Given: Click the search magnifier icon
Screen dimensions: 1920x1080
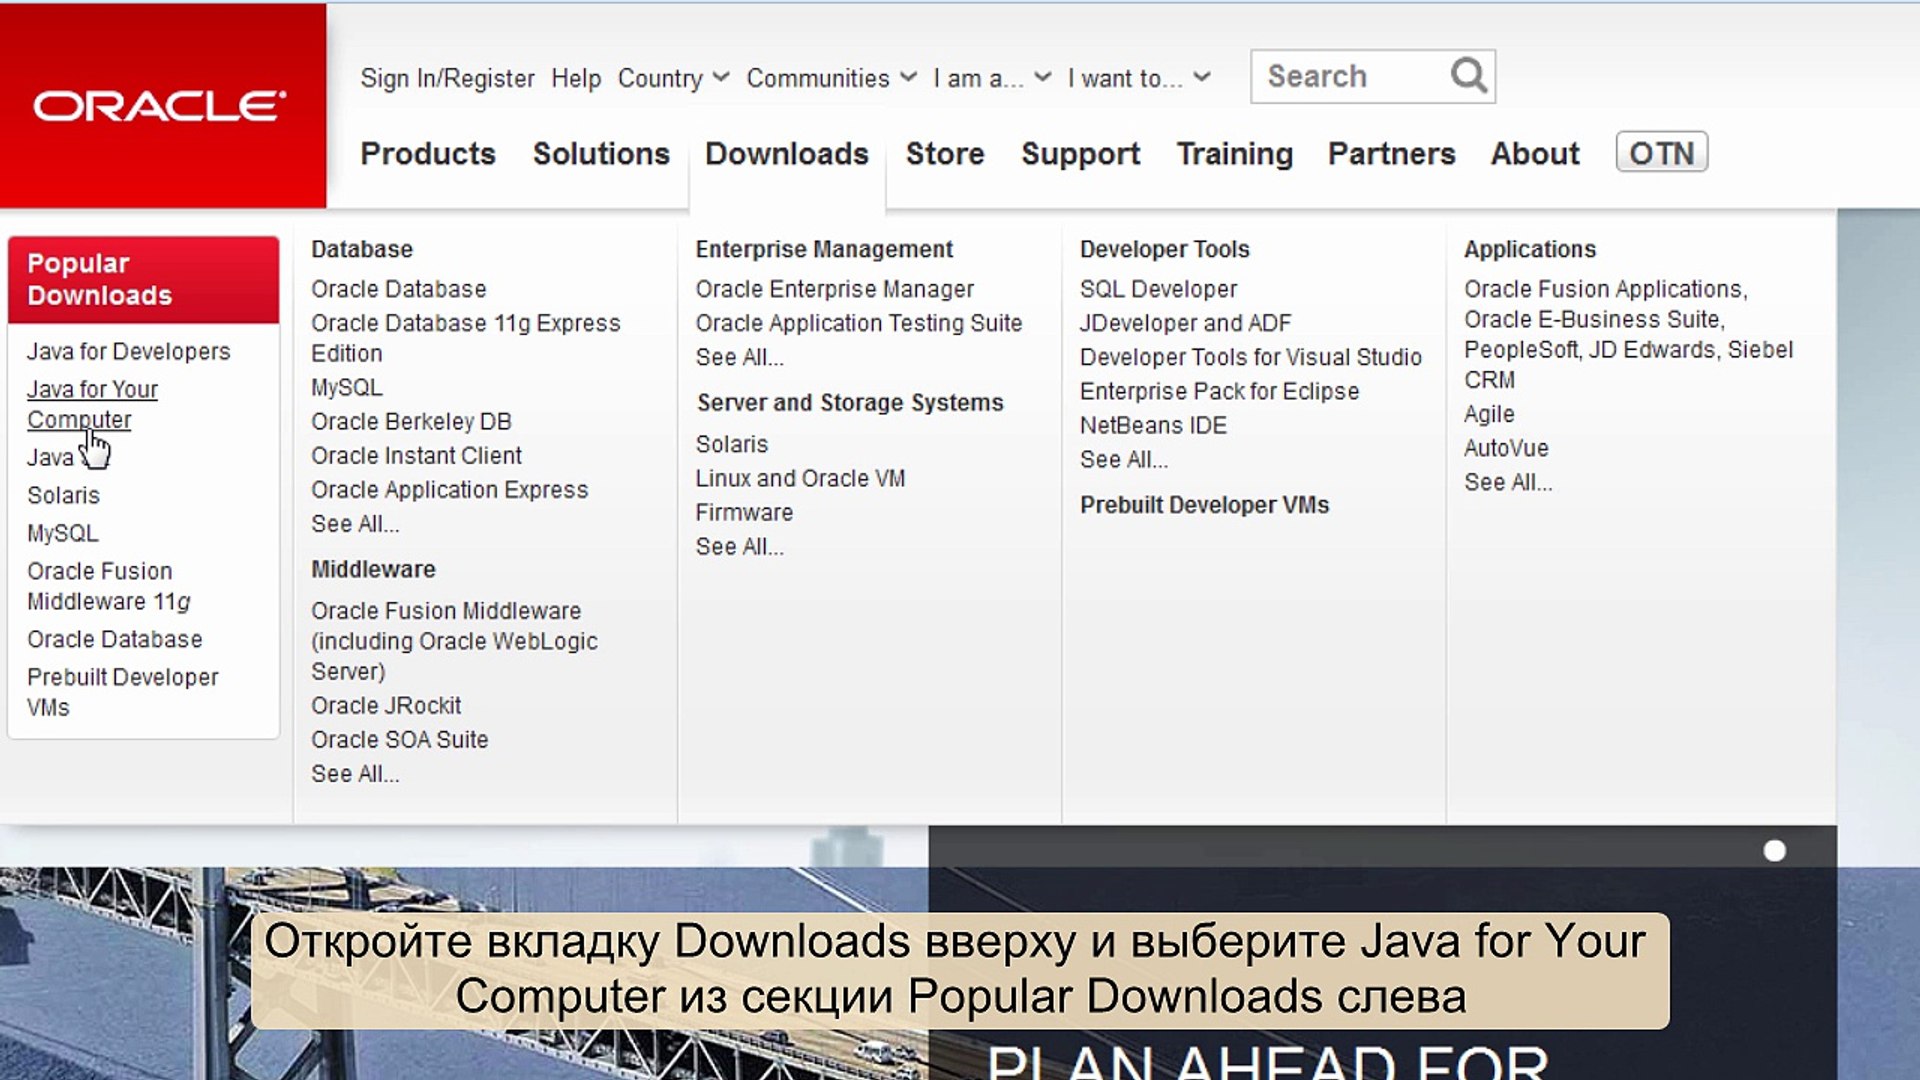Looking at the screenshot, I should click(1468, 76).
